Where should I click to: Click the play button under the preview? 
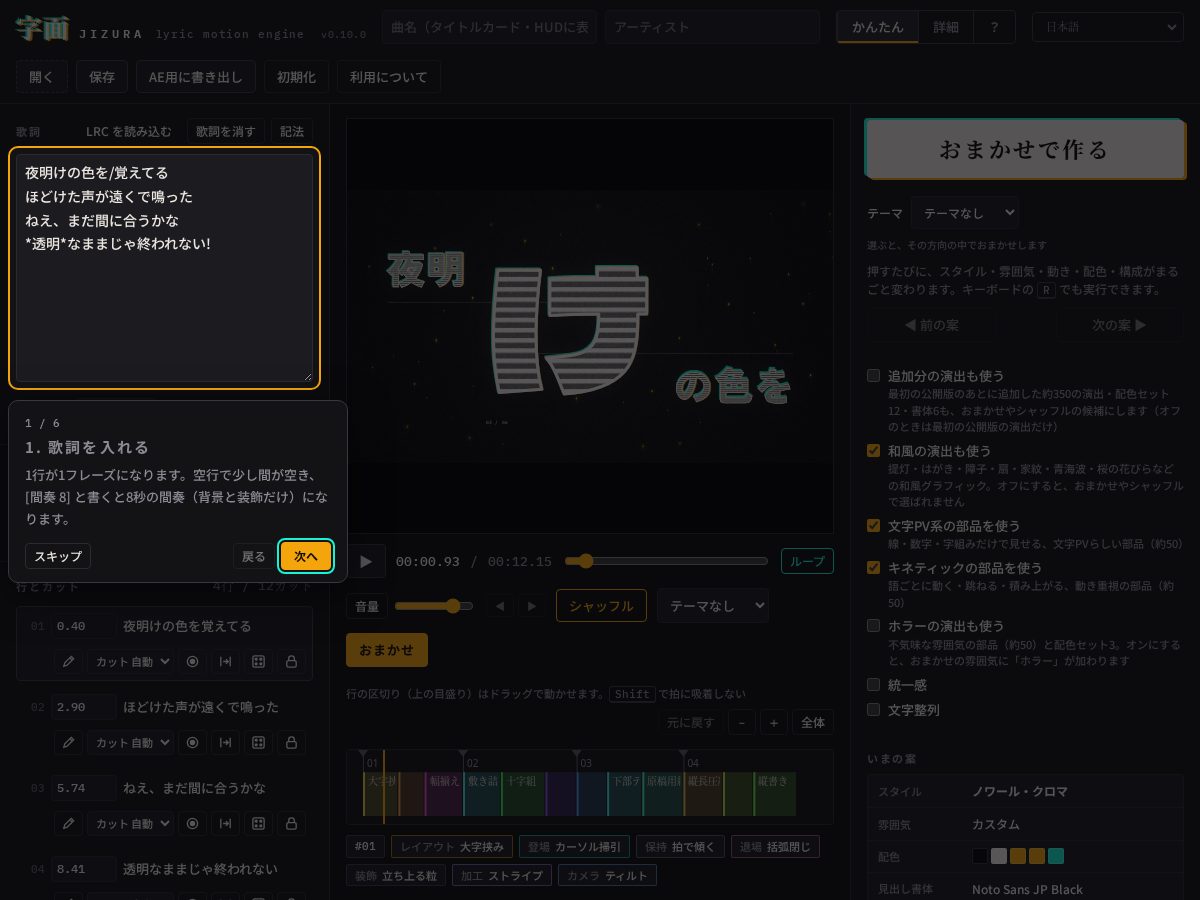point(366,562)
